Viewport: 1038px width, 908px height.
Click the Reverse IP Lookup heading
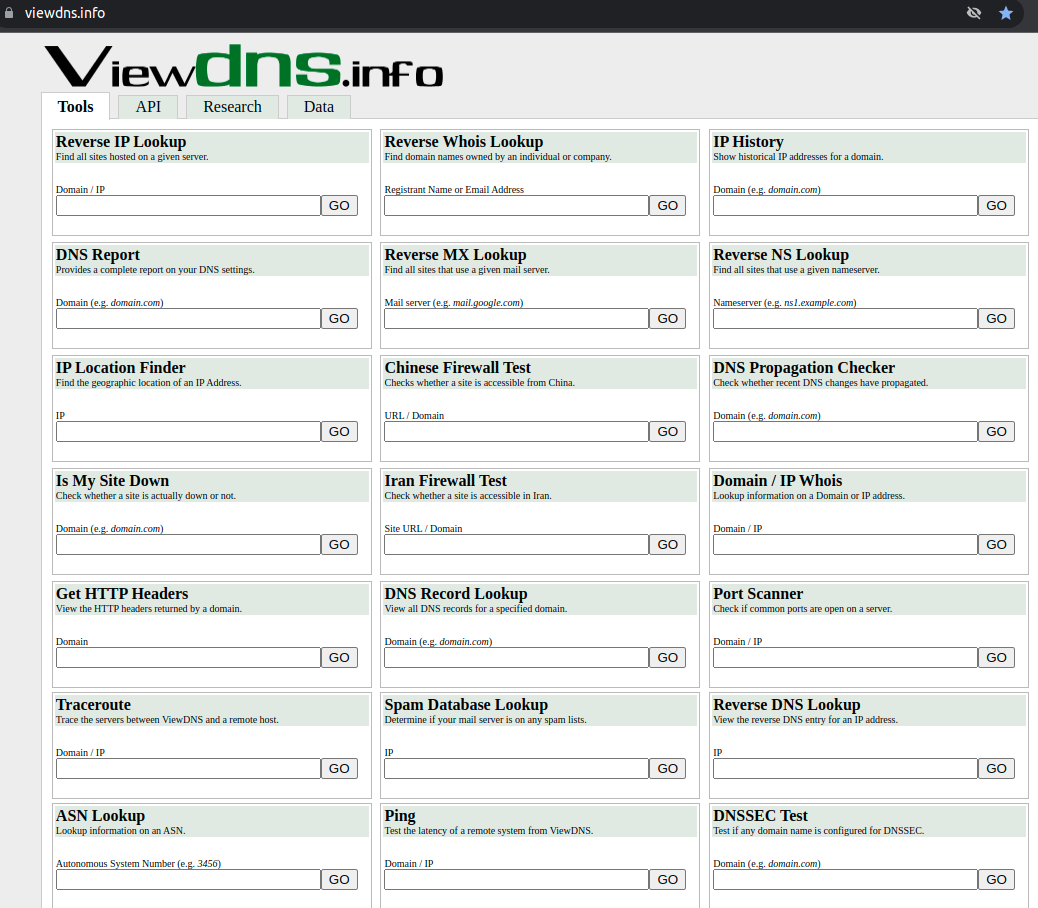(x=121, y=142)
